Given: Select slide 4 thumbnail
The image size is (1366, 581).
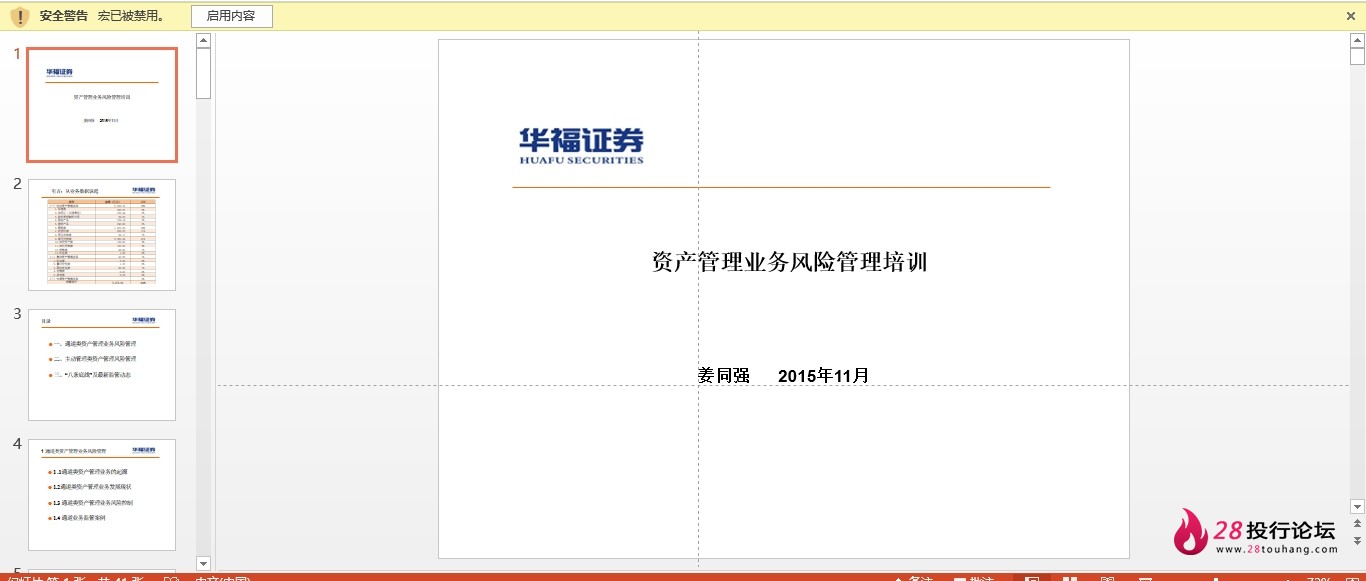Looking at the screenshot, I should tap(102, 495).
